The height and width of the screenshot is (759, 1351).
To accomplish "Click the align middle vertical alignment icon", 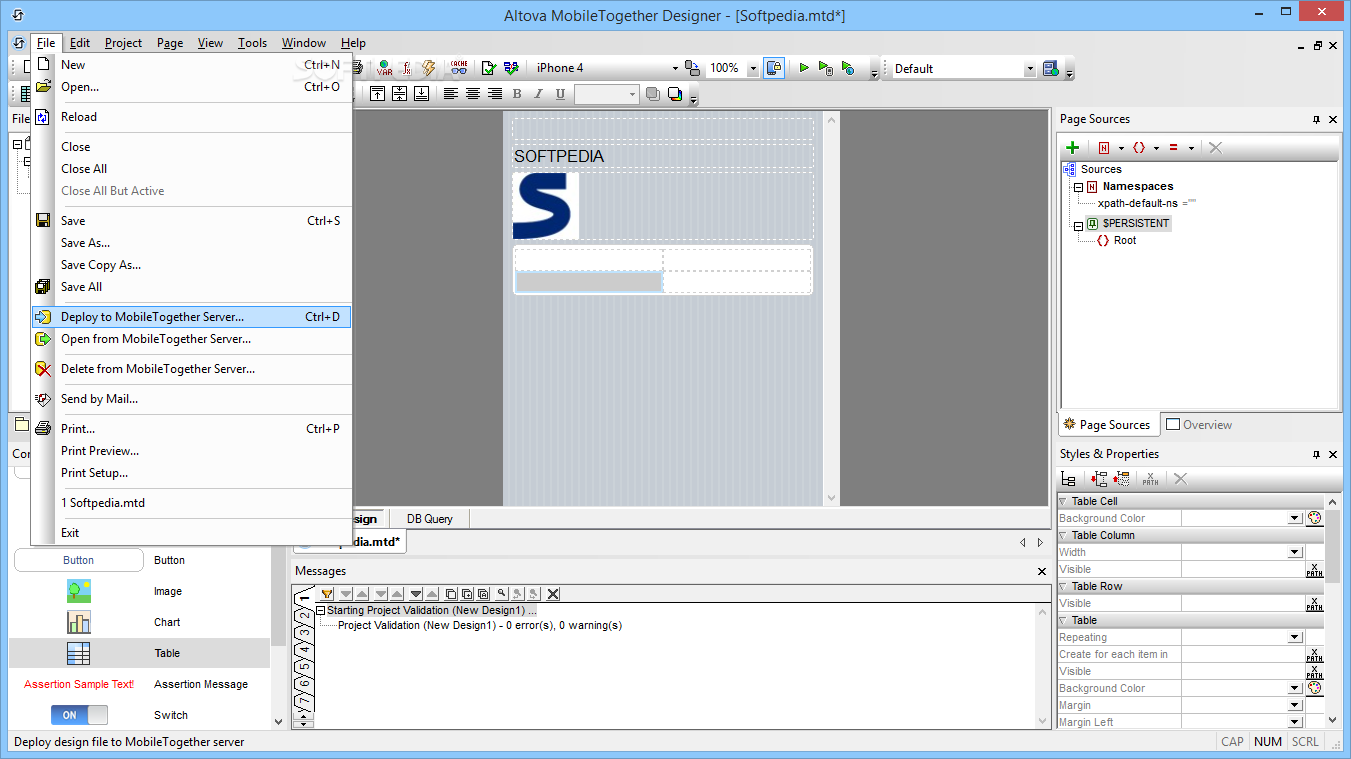I will 399,94.
